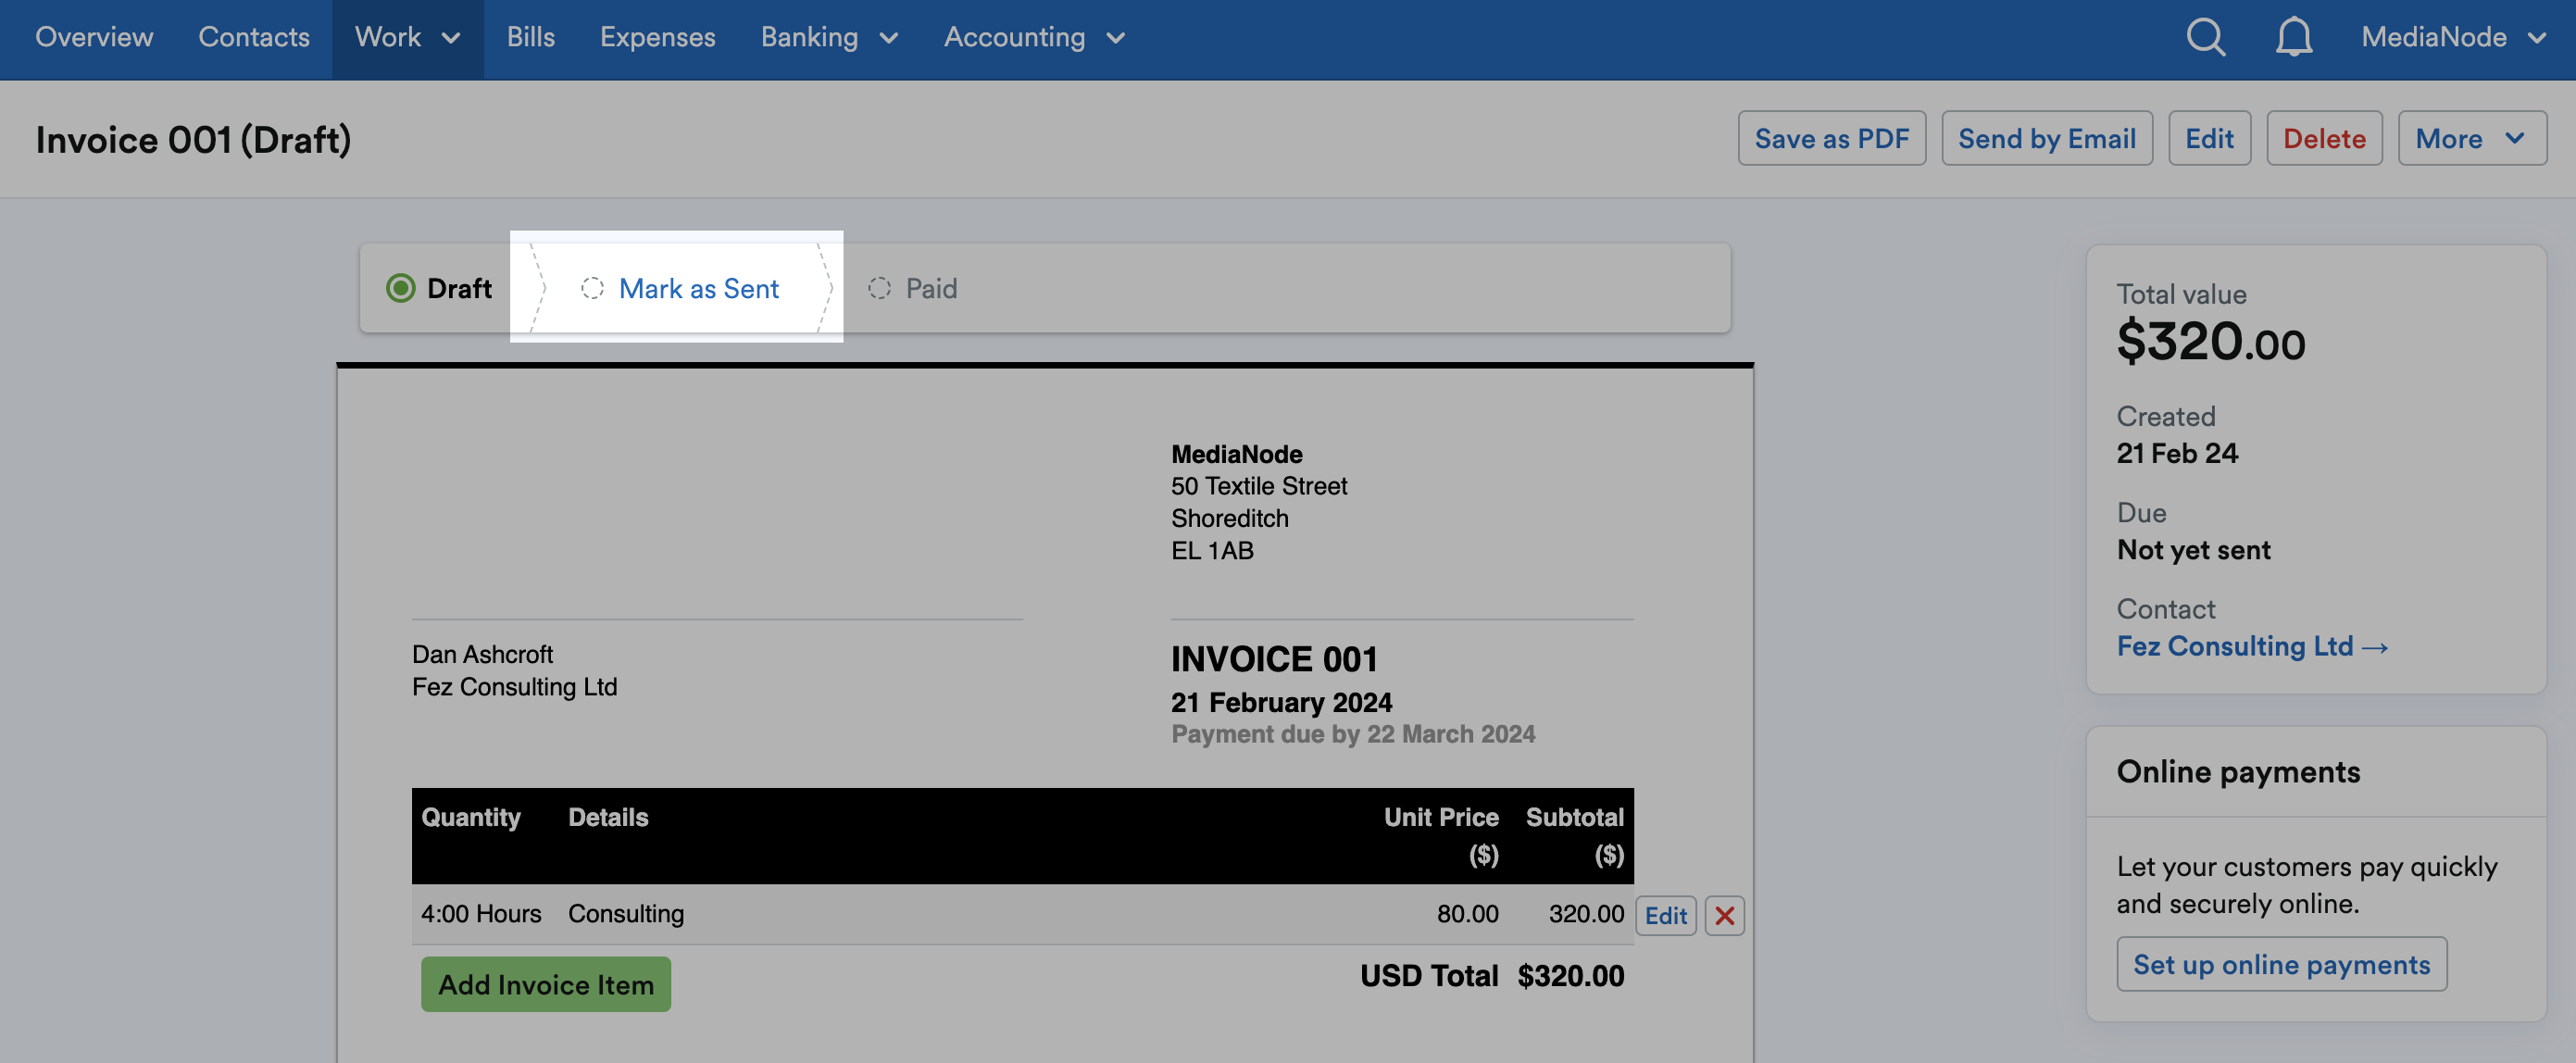Add an invoice item
Screen dimensions: 2576x1063
pyautogui.click(x=546, y=984)
